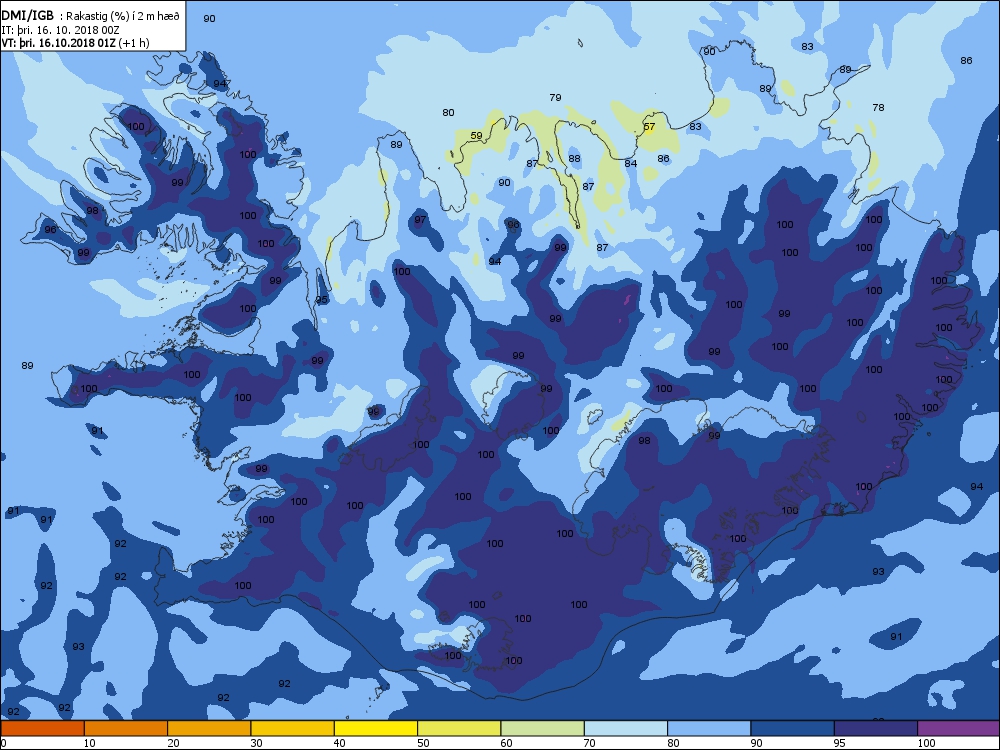Screen dimensions: 1000x750
Task: Click the legend scale tick label '70'
Action: [590, 743]
